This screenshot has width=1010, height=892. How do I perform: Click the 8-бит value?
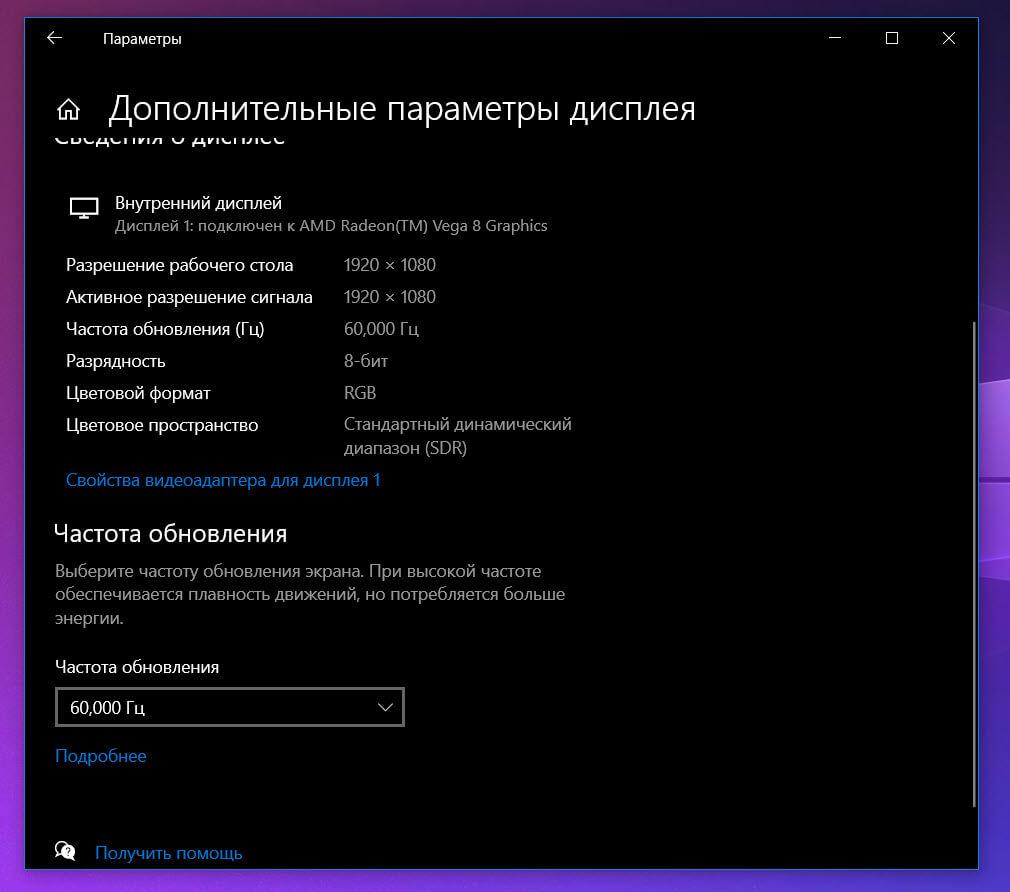[x=366, y=361]
